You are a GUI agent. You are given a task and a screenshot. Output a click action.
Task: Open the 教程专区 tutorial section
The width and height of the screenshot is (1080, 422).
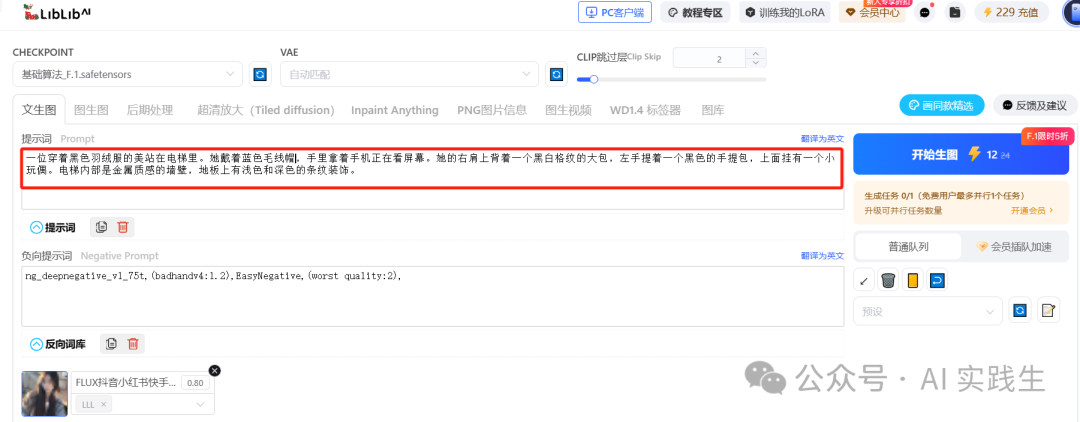695,12
